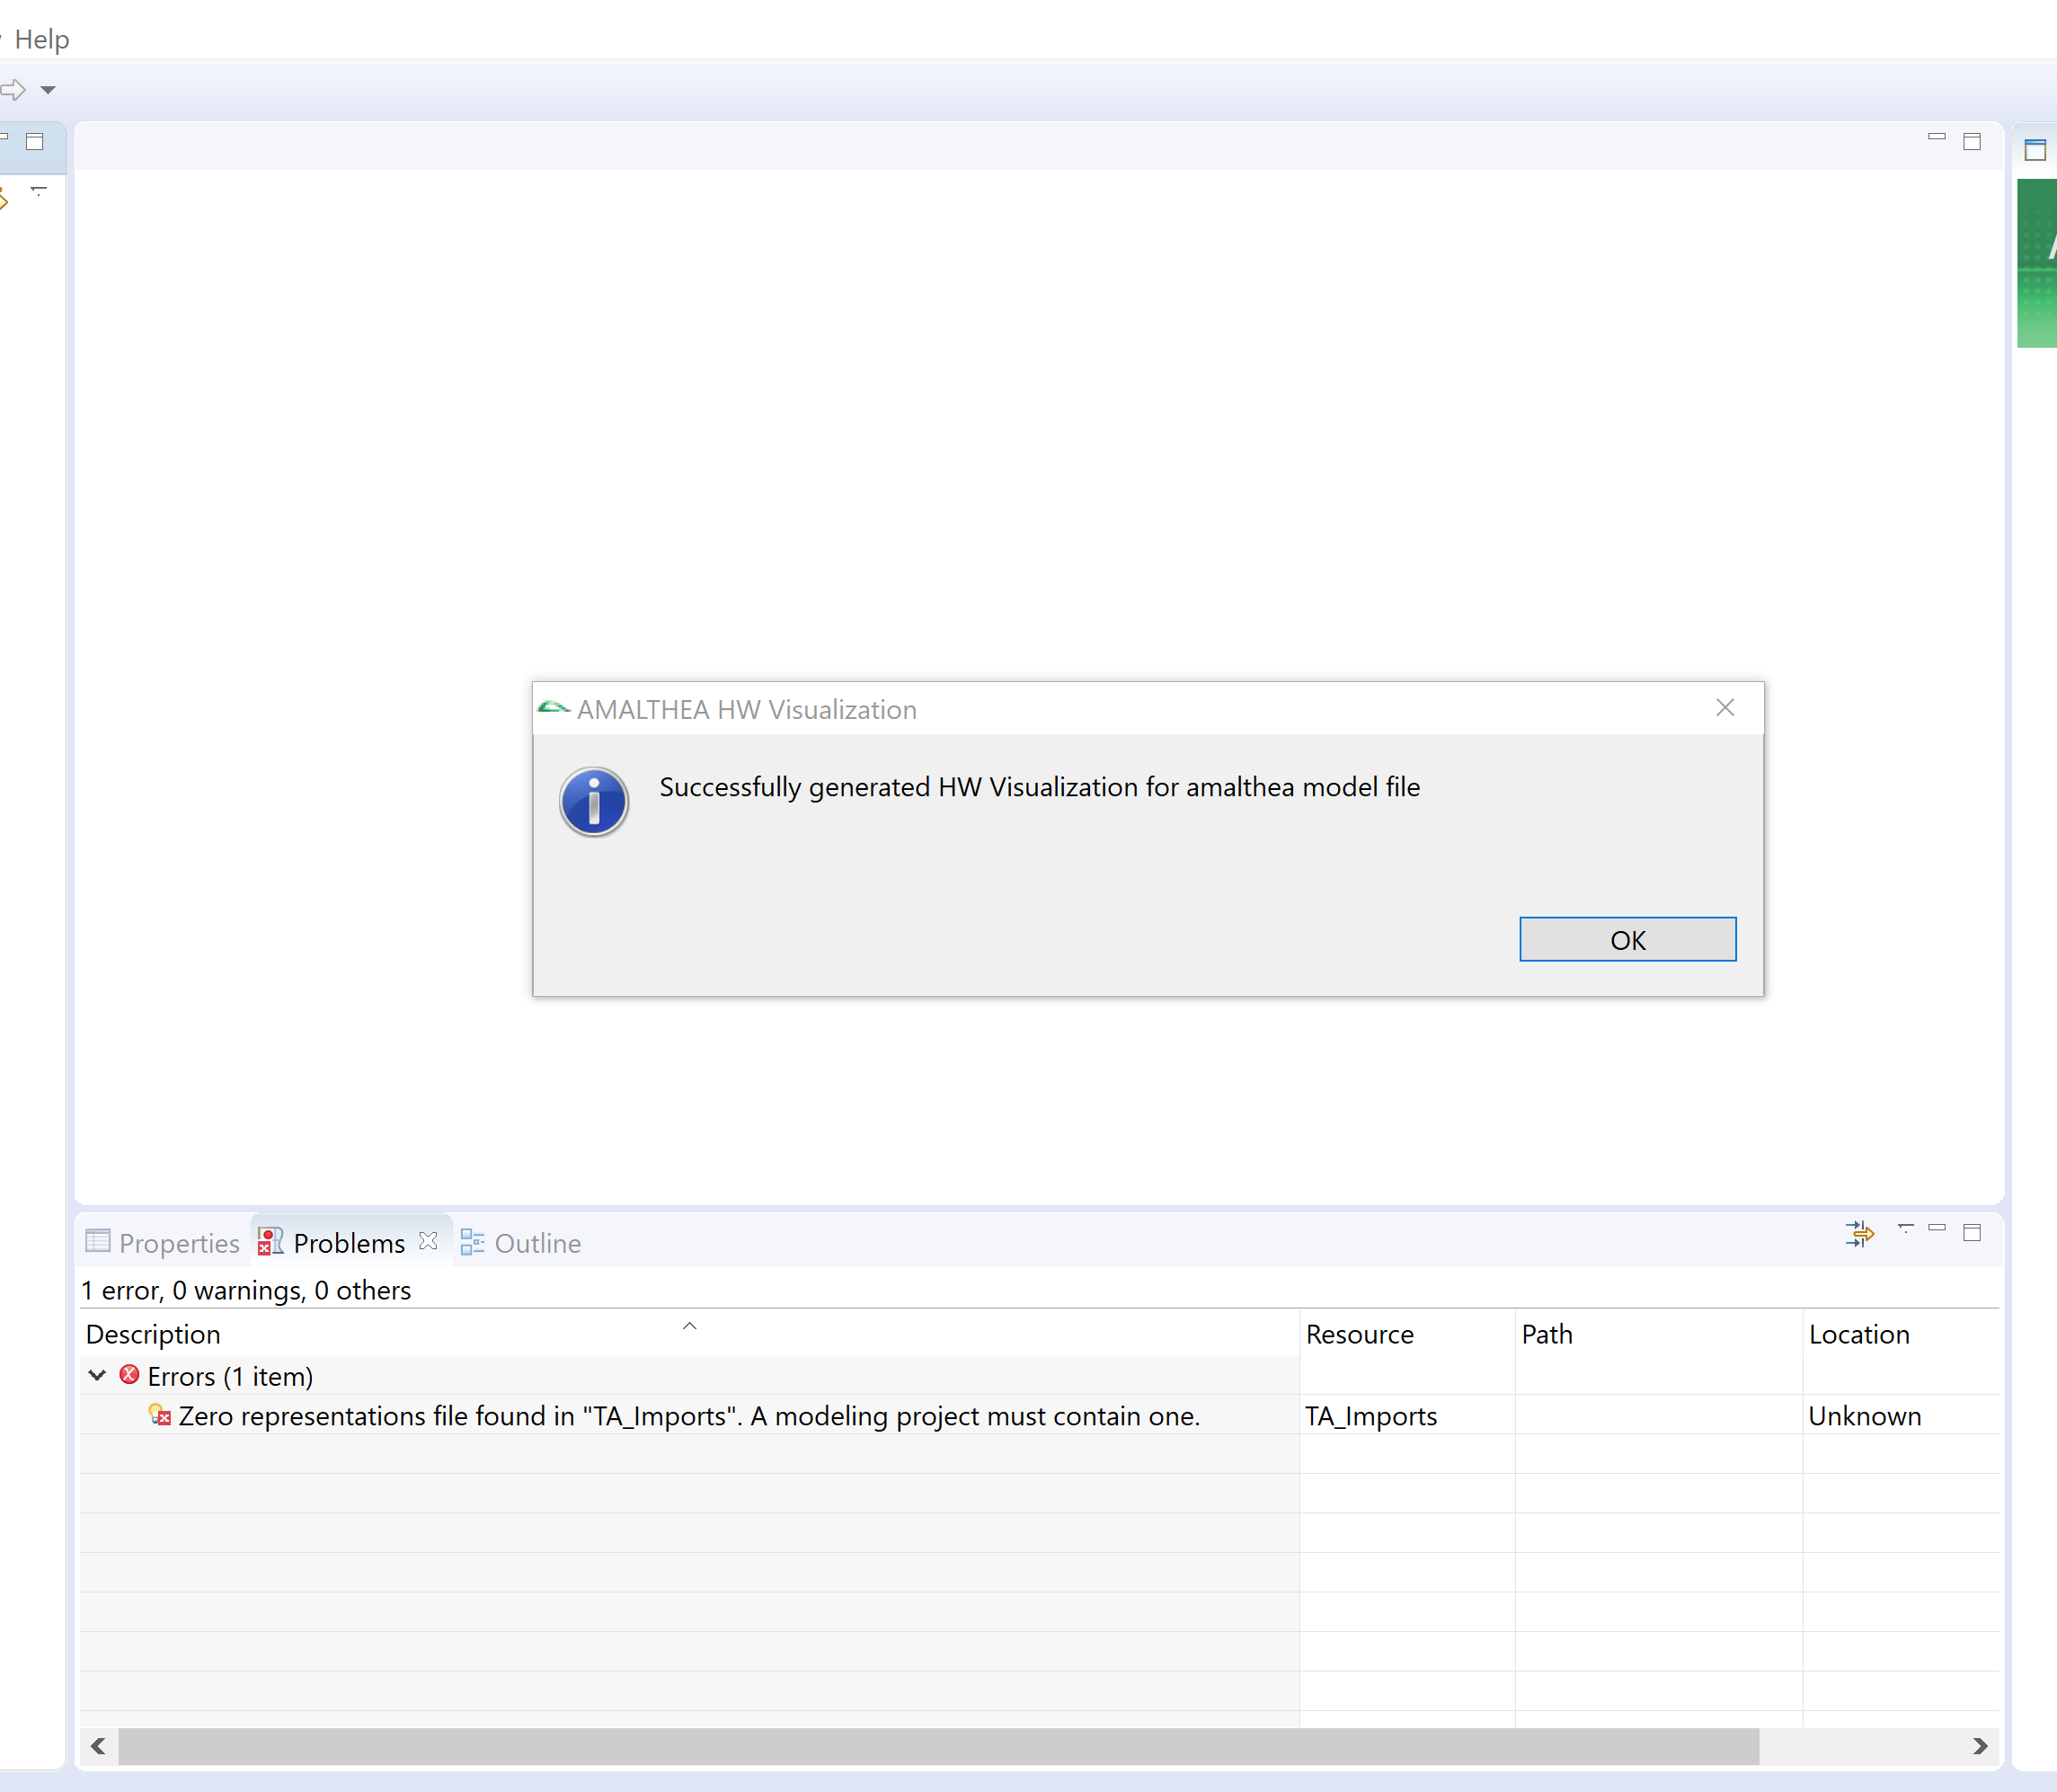Minimize the editor area
This screenshot has height=1792, width=2057.
click(1937, 136)
